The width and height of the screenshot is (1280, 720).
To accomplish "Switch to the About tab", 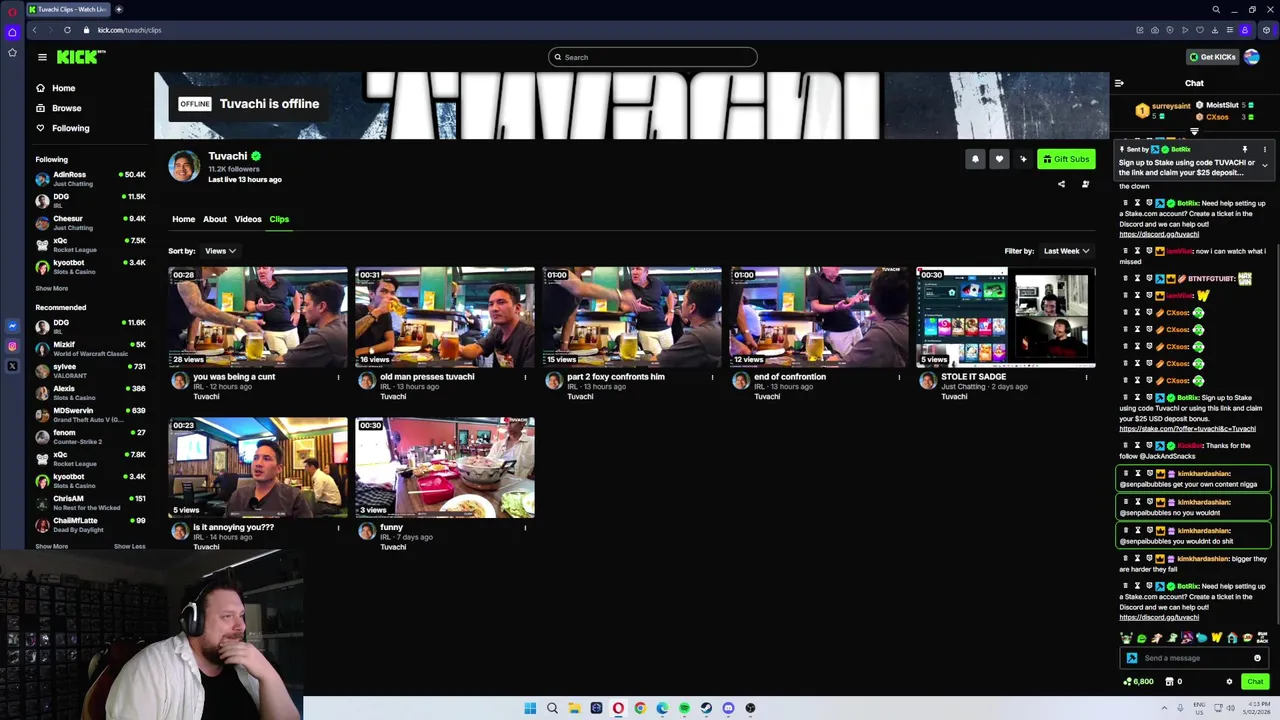I will [215, 219].
